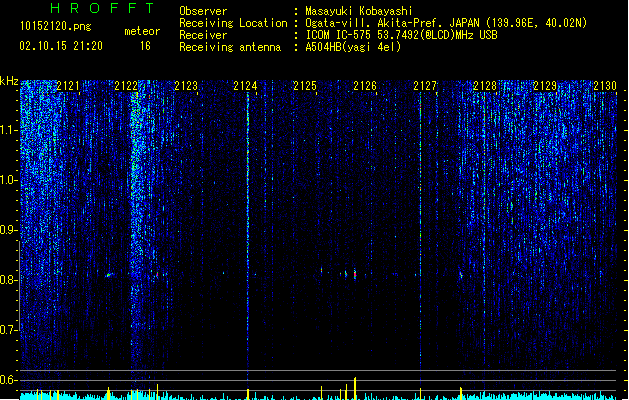Click the 2126 time marker

point(365,85)
